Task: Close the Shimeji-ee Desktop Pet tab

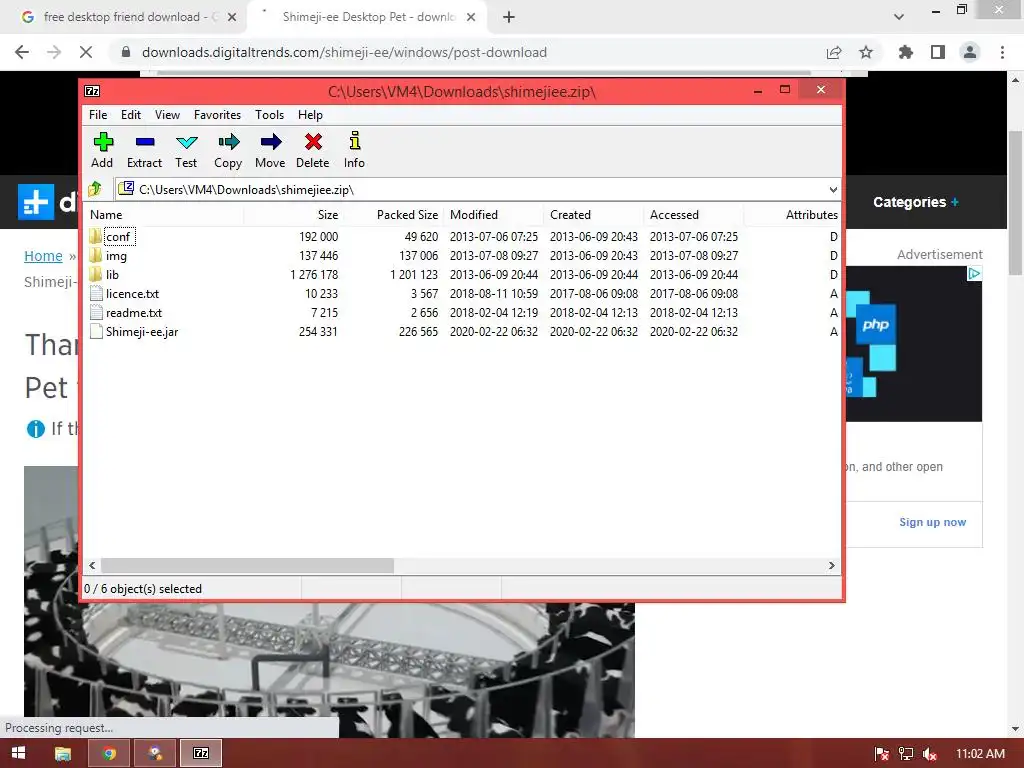Action: click(x=471, y=17)
